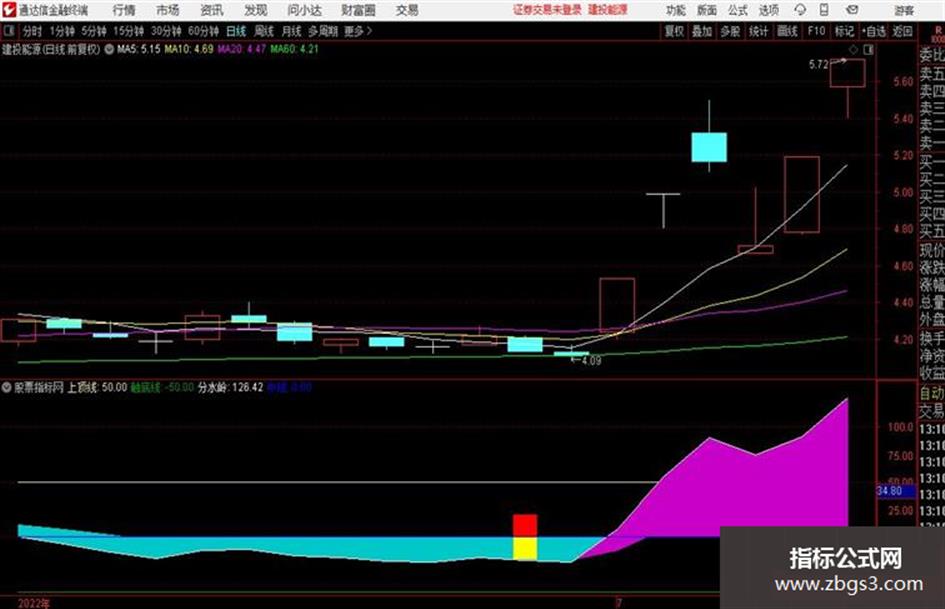The height and width of the screenshot is (609, 945).
Task: Open the 问小达 menu
Action: [304, 10]
